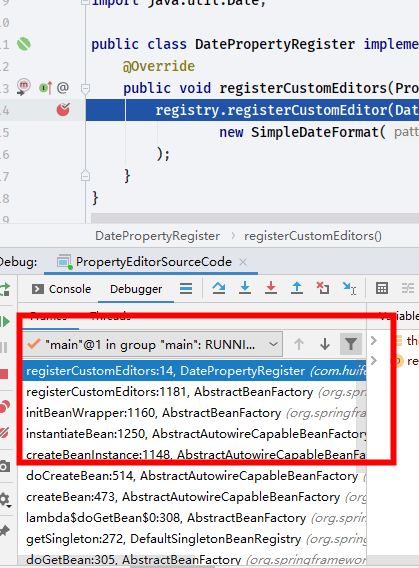Click the Step Into blue arrow icon
Screen dimensions: 419x568
245,288
